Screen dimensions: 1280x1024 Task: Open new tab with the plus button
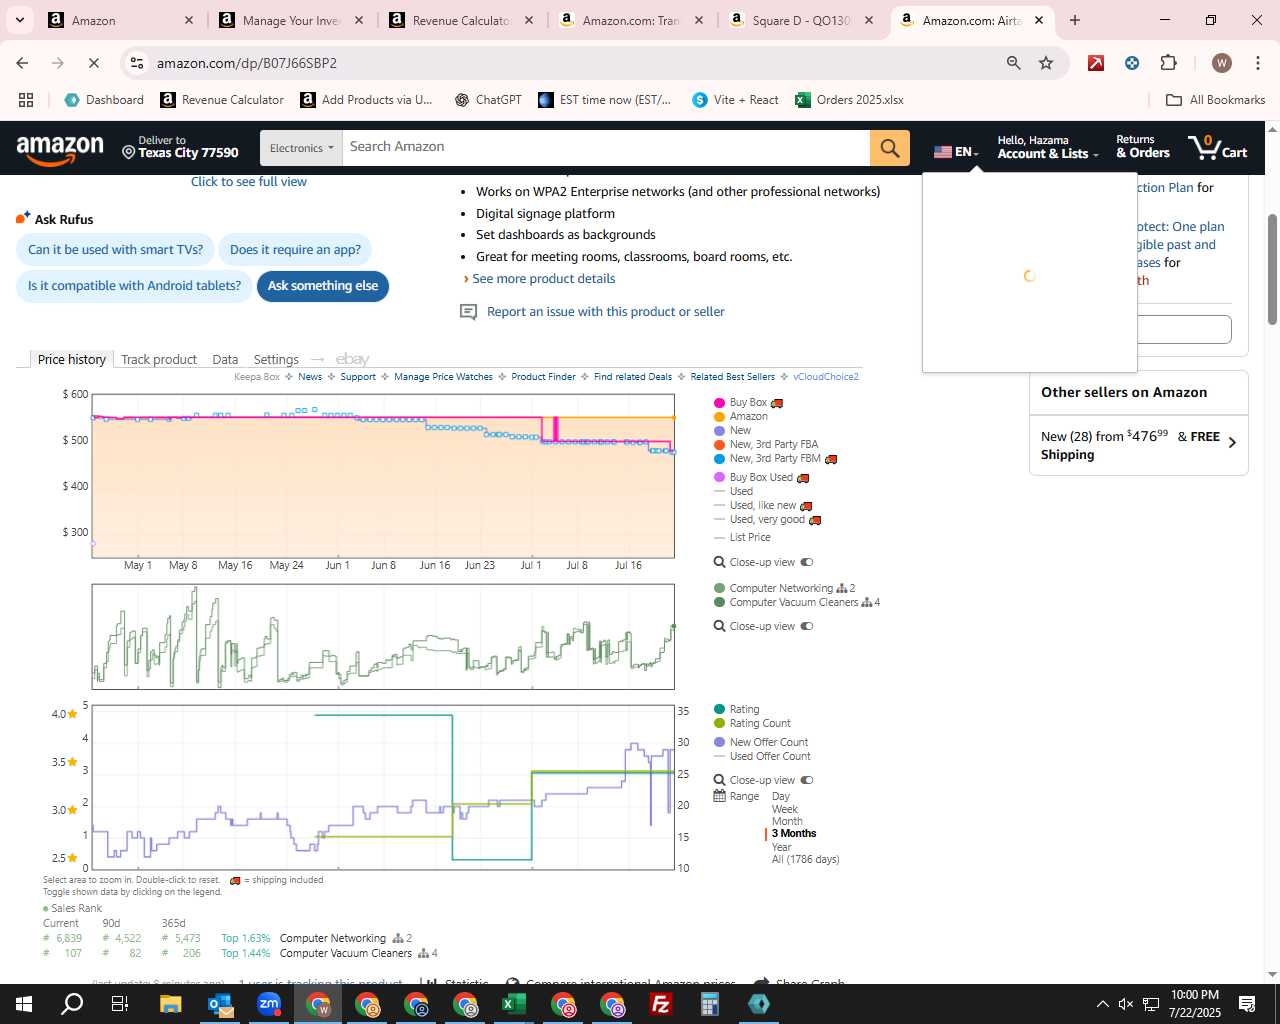pyautogui.click(x=1075, y=20)
